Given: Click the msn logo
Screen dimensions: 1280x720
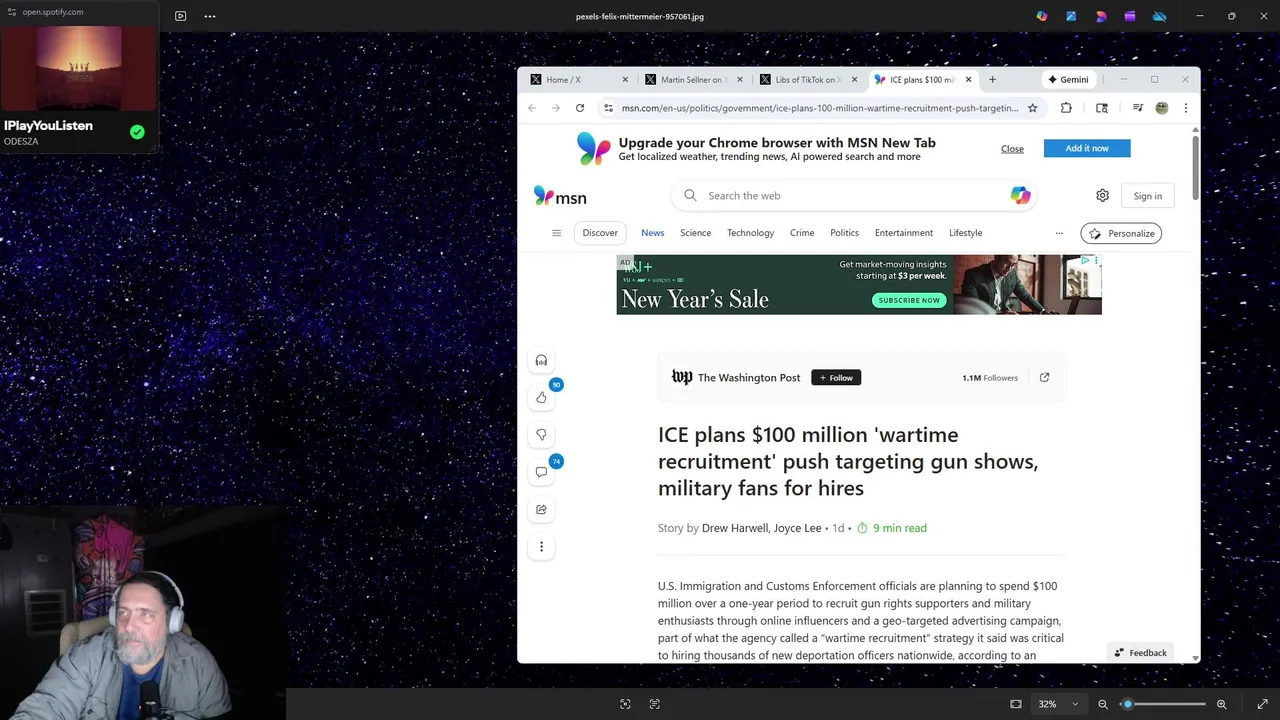Looking at the screenshot, I should click(x=560, y=196).
